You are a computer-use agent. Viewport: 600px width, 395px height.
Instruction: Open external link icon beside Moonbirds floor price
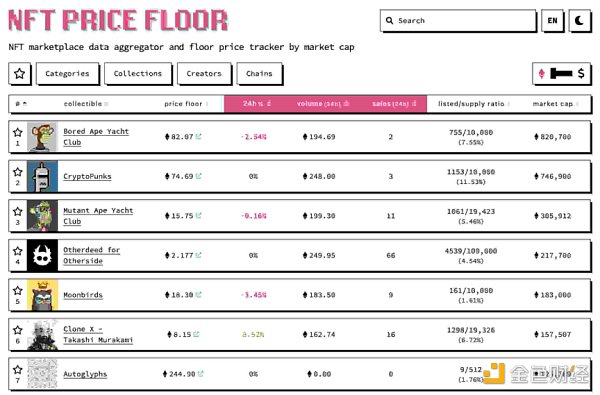pyautogui.click(x=198, y=295)
